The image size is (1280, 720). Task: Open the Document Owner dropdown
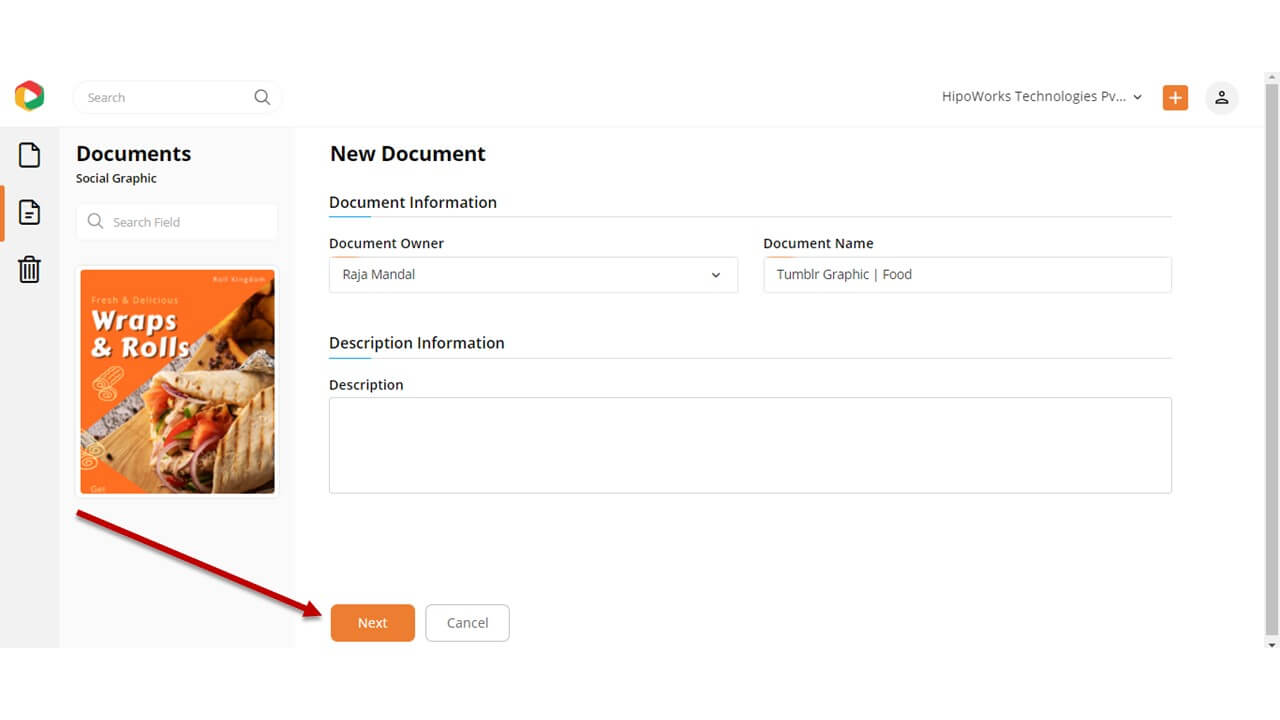[x=533, y=275]
